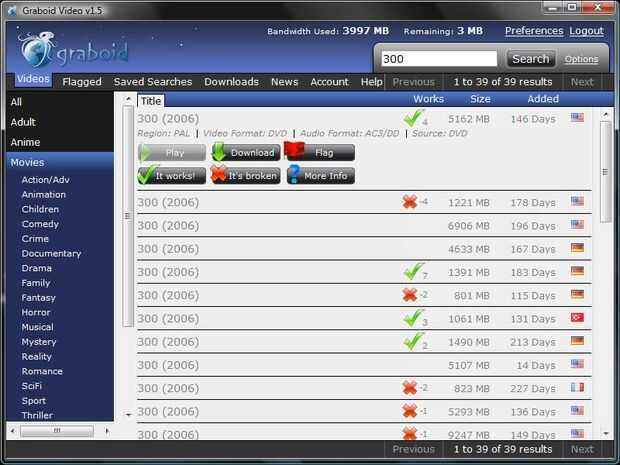The width and height of the screenshot is (620, 465).
Task: Click the results list vertical scrollbar thumb
Action: coord(605,172)
